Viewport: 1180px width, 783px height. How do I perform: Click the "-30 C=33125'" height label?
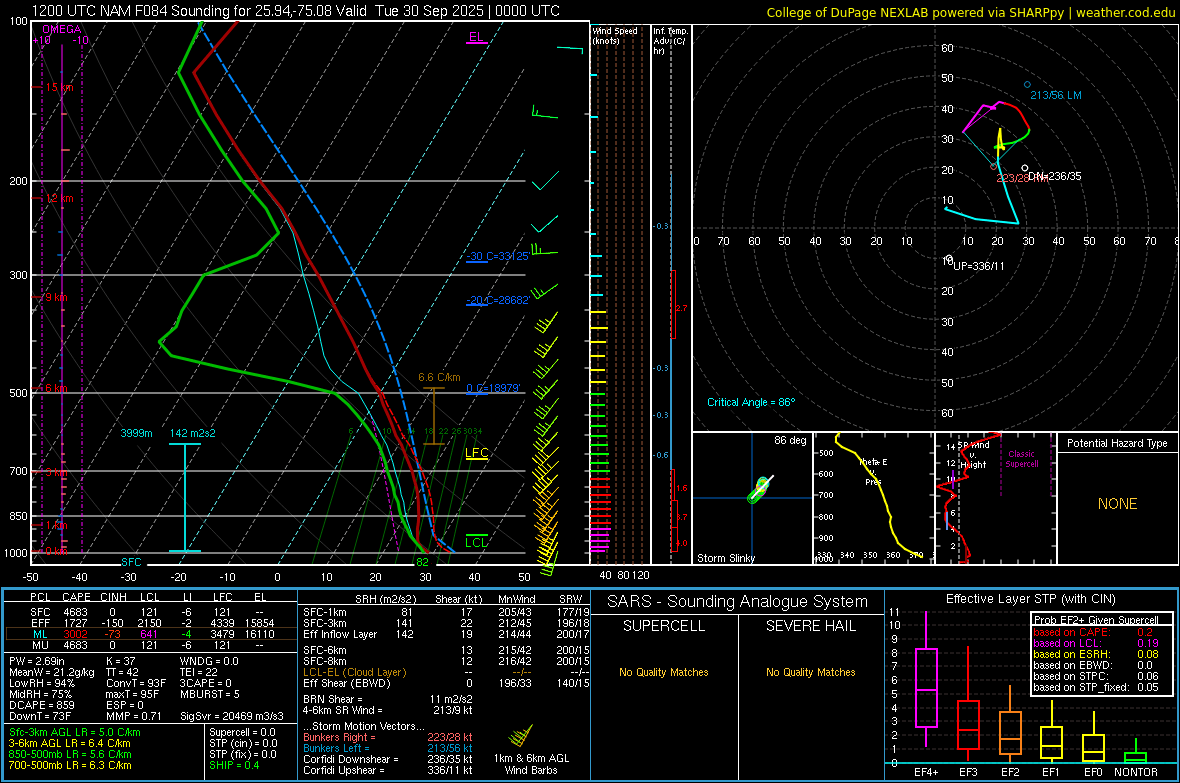pos(497,256)
